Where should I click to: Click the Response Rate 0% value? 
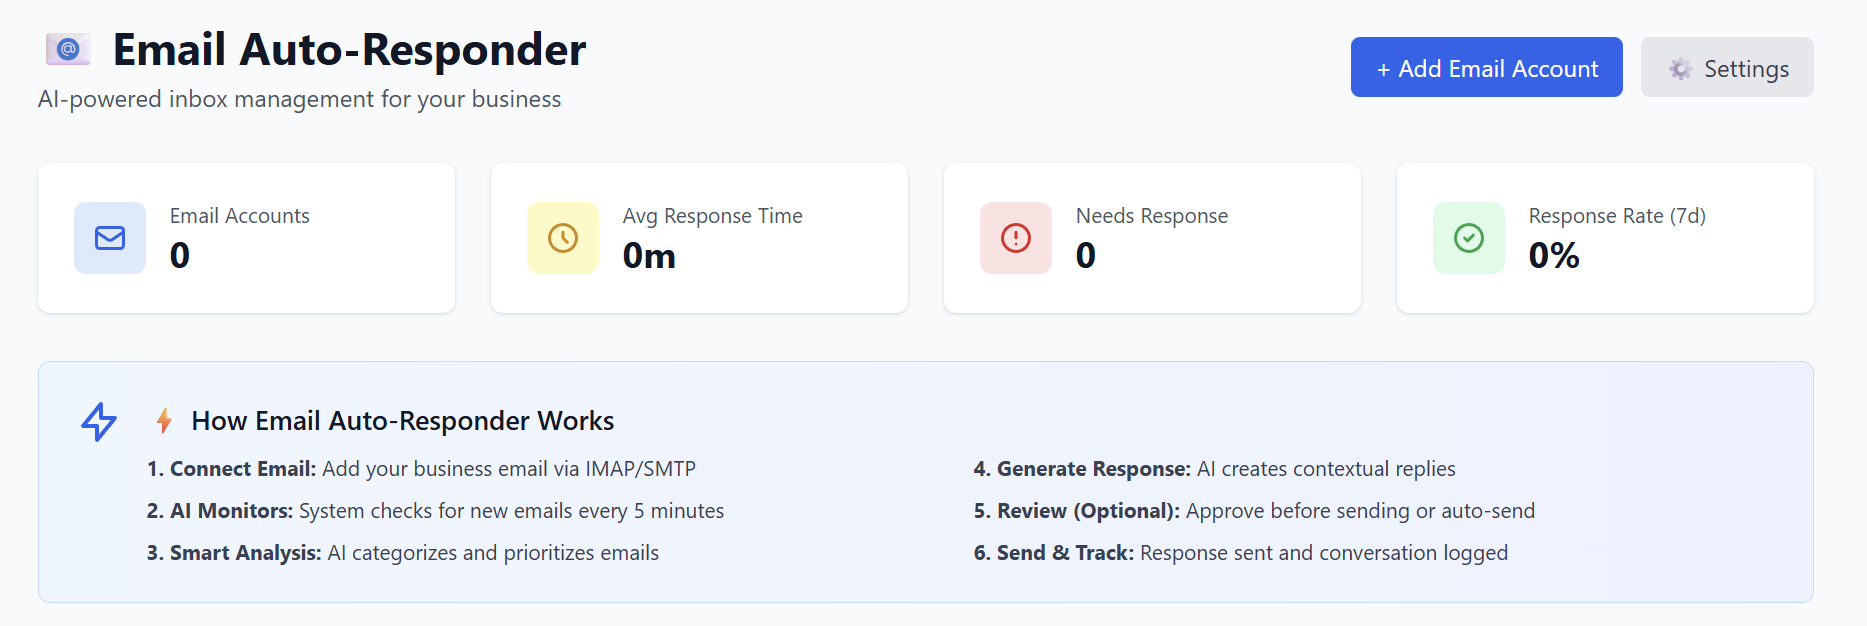[1554, 256]
